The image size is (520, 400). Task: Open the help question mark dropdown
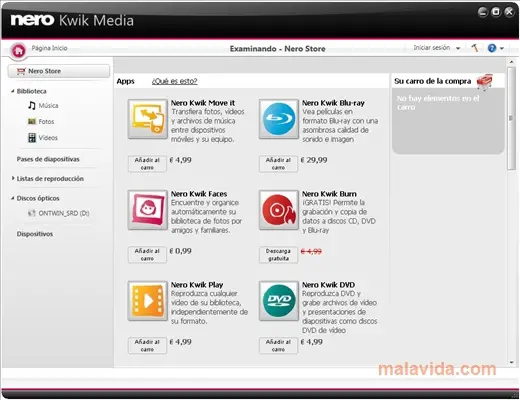click(x=496, y=48)
